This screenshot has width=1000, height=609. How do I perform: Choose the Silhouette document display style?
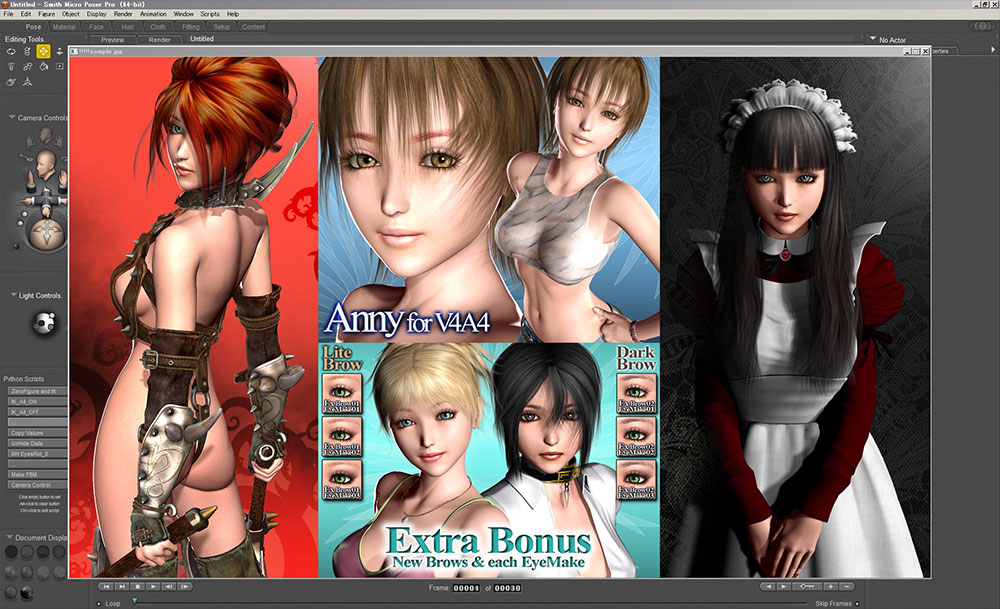click(x=11, y=551)
